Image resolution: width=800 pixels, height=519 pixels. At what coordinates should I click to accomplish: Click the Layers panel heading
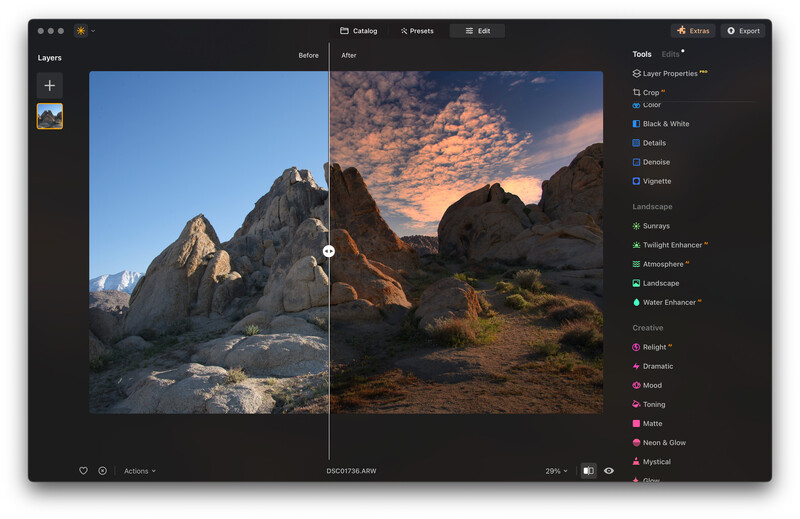click(49, 58)
